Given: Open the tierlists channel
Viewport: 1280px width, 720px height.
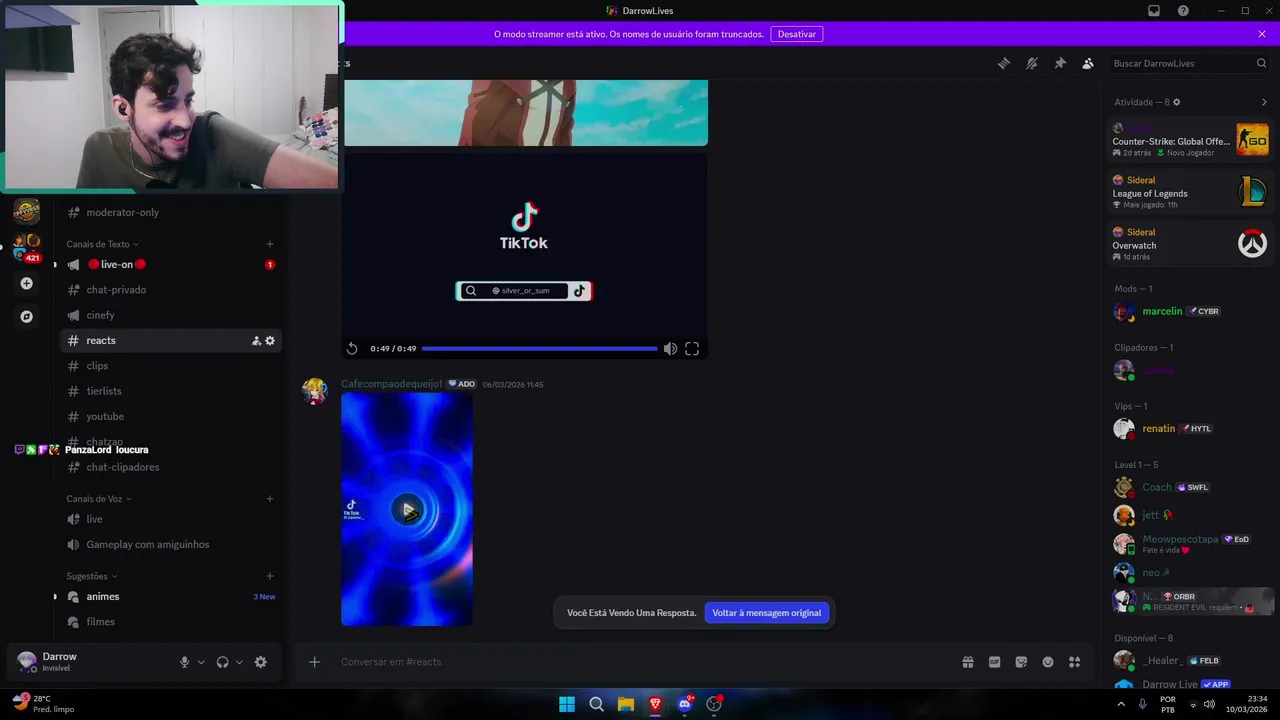Looking at the screenshot, I should 170,391.
